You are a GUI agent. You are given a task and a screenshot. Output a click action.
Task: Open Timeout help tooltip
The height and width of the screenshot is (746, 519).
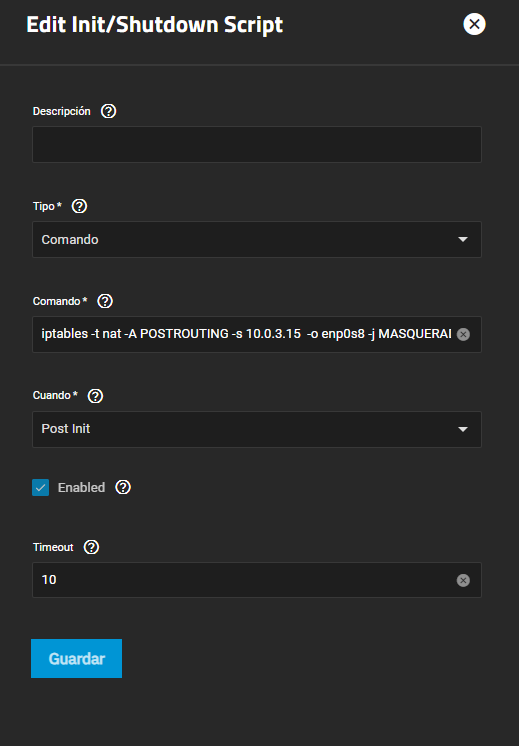pyautogui.click(x=91, y=547)
